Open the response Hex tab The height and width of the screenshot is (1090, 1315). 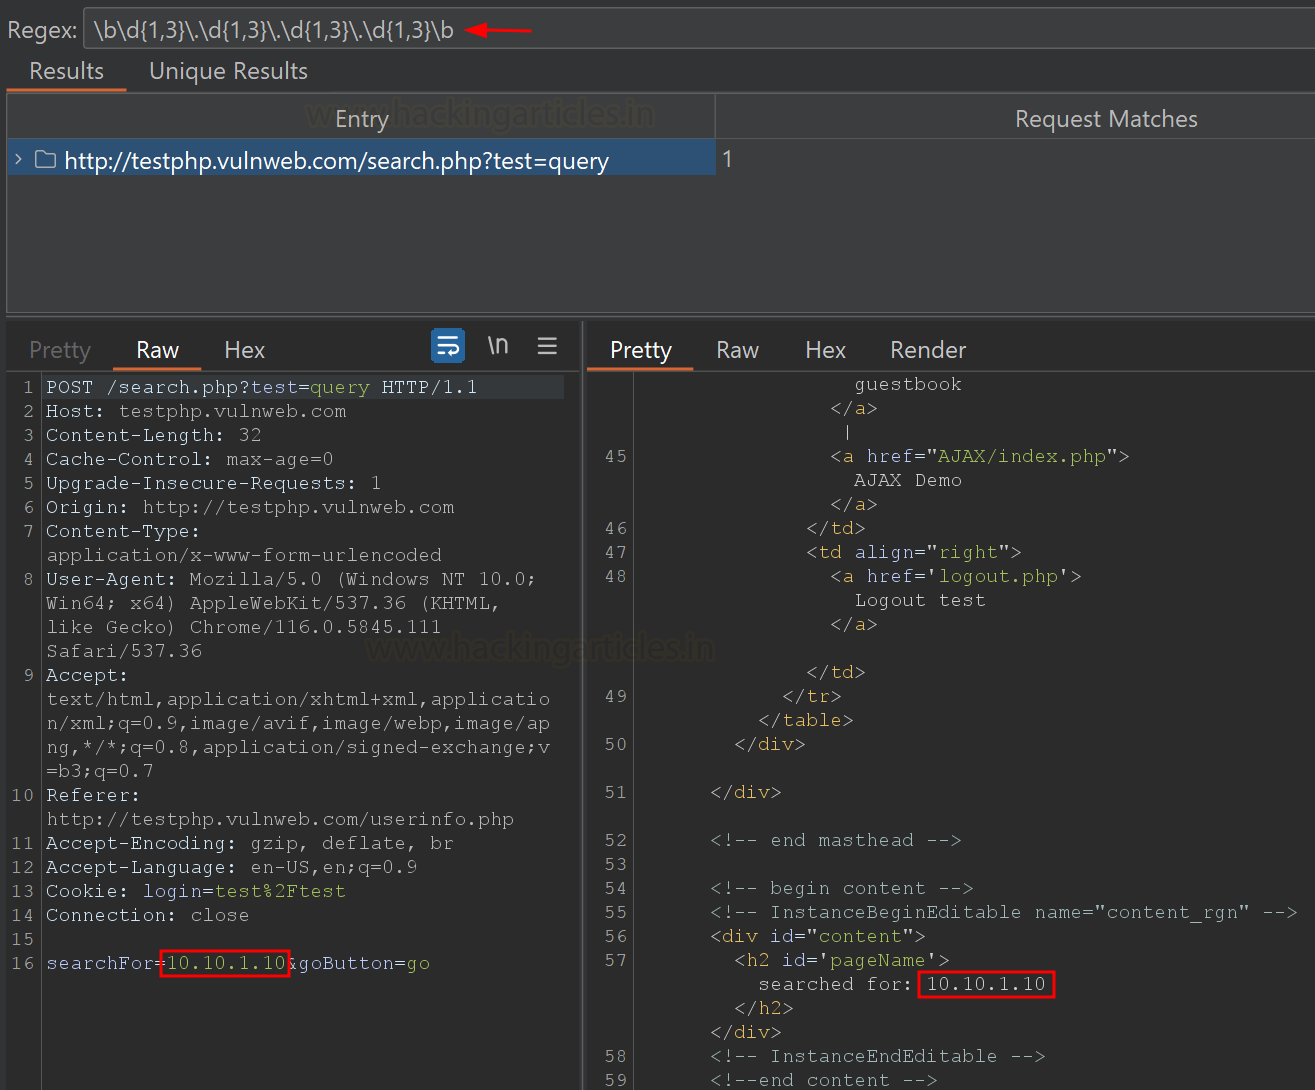pos(825,350)
